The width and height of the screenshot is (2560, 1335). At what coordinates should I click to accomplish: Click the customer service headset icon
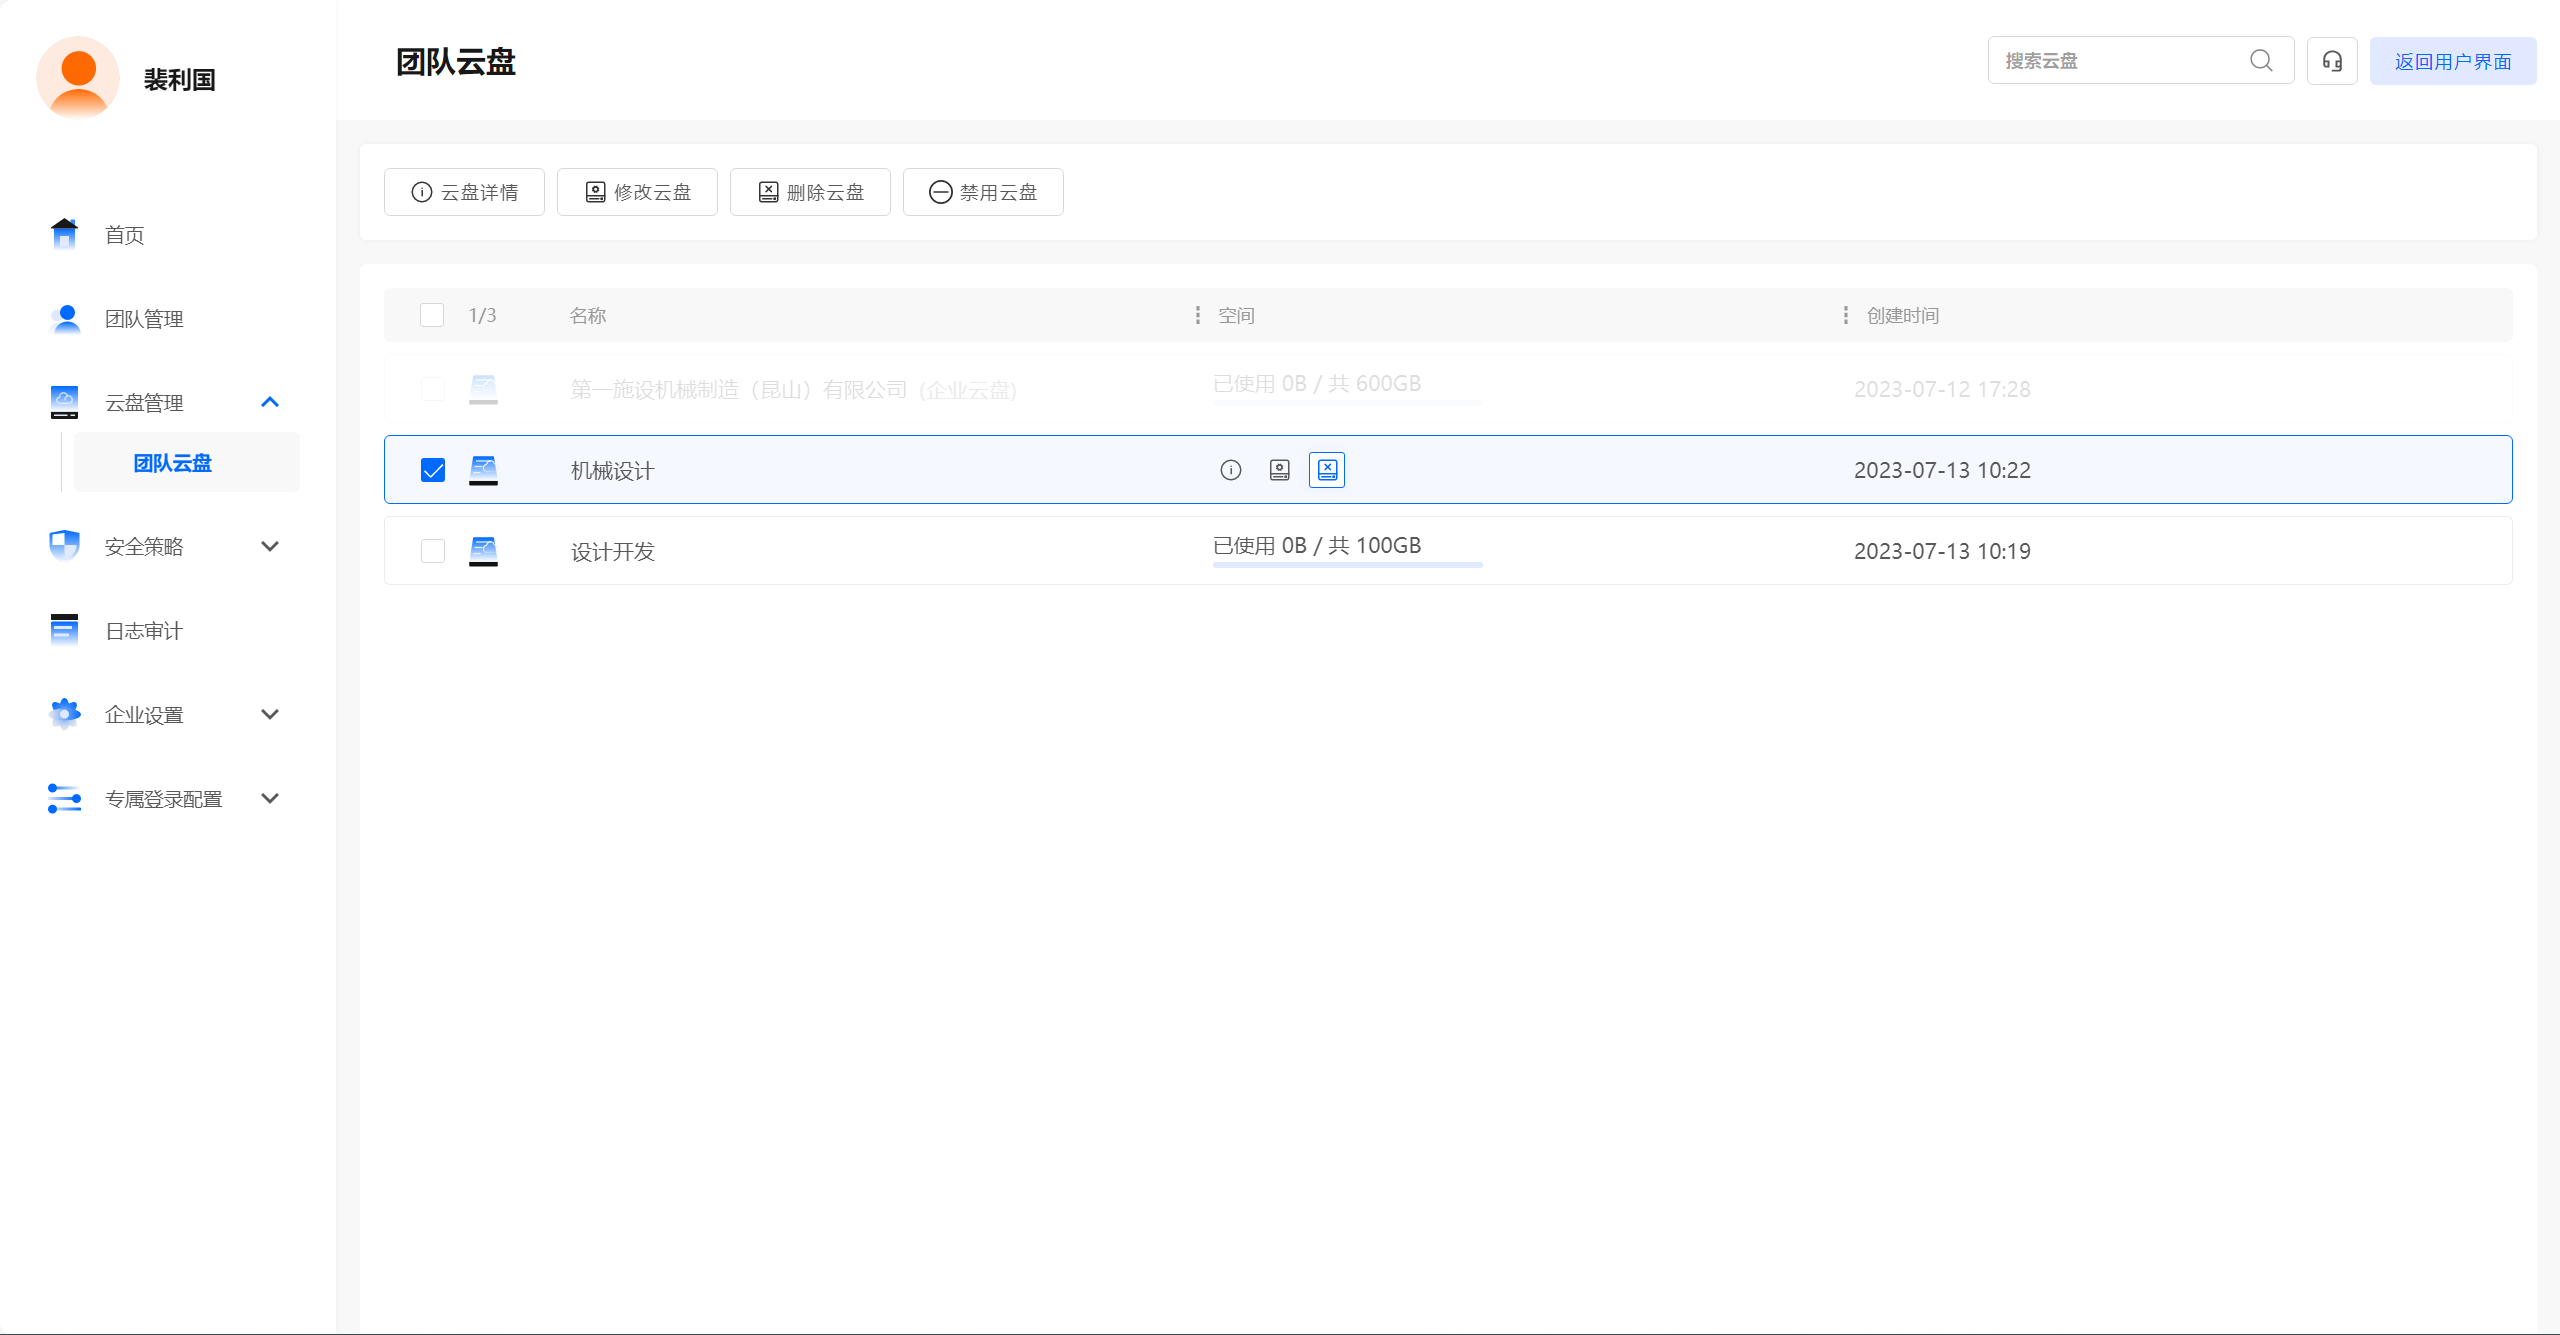coord(2332,61)
